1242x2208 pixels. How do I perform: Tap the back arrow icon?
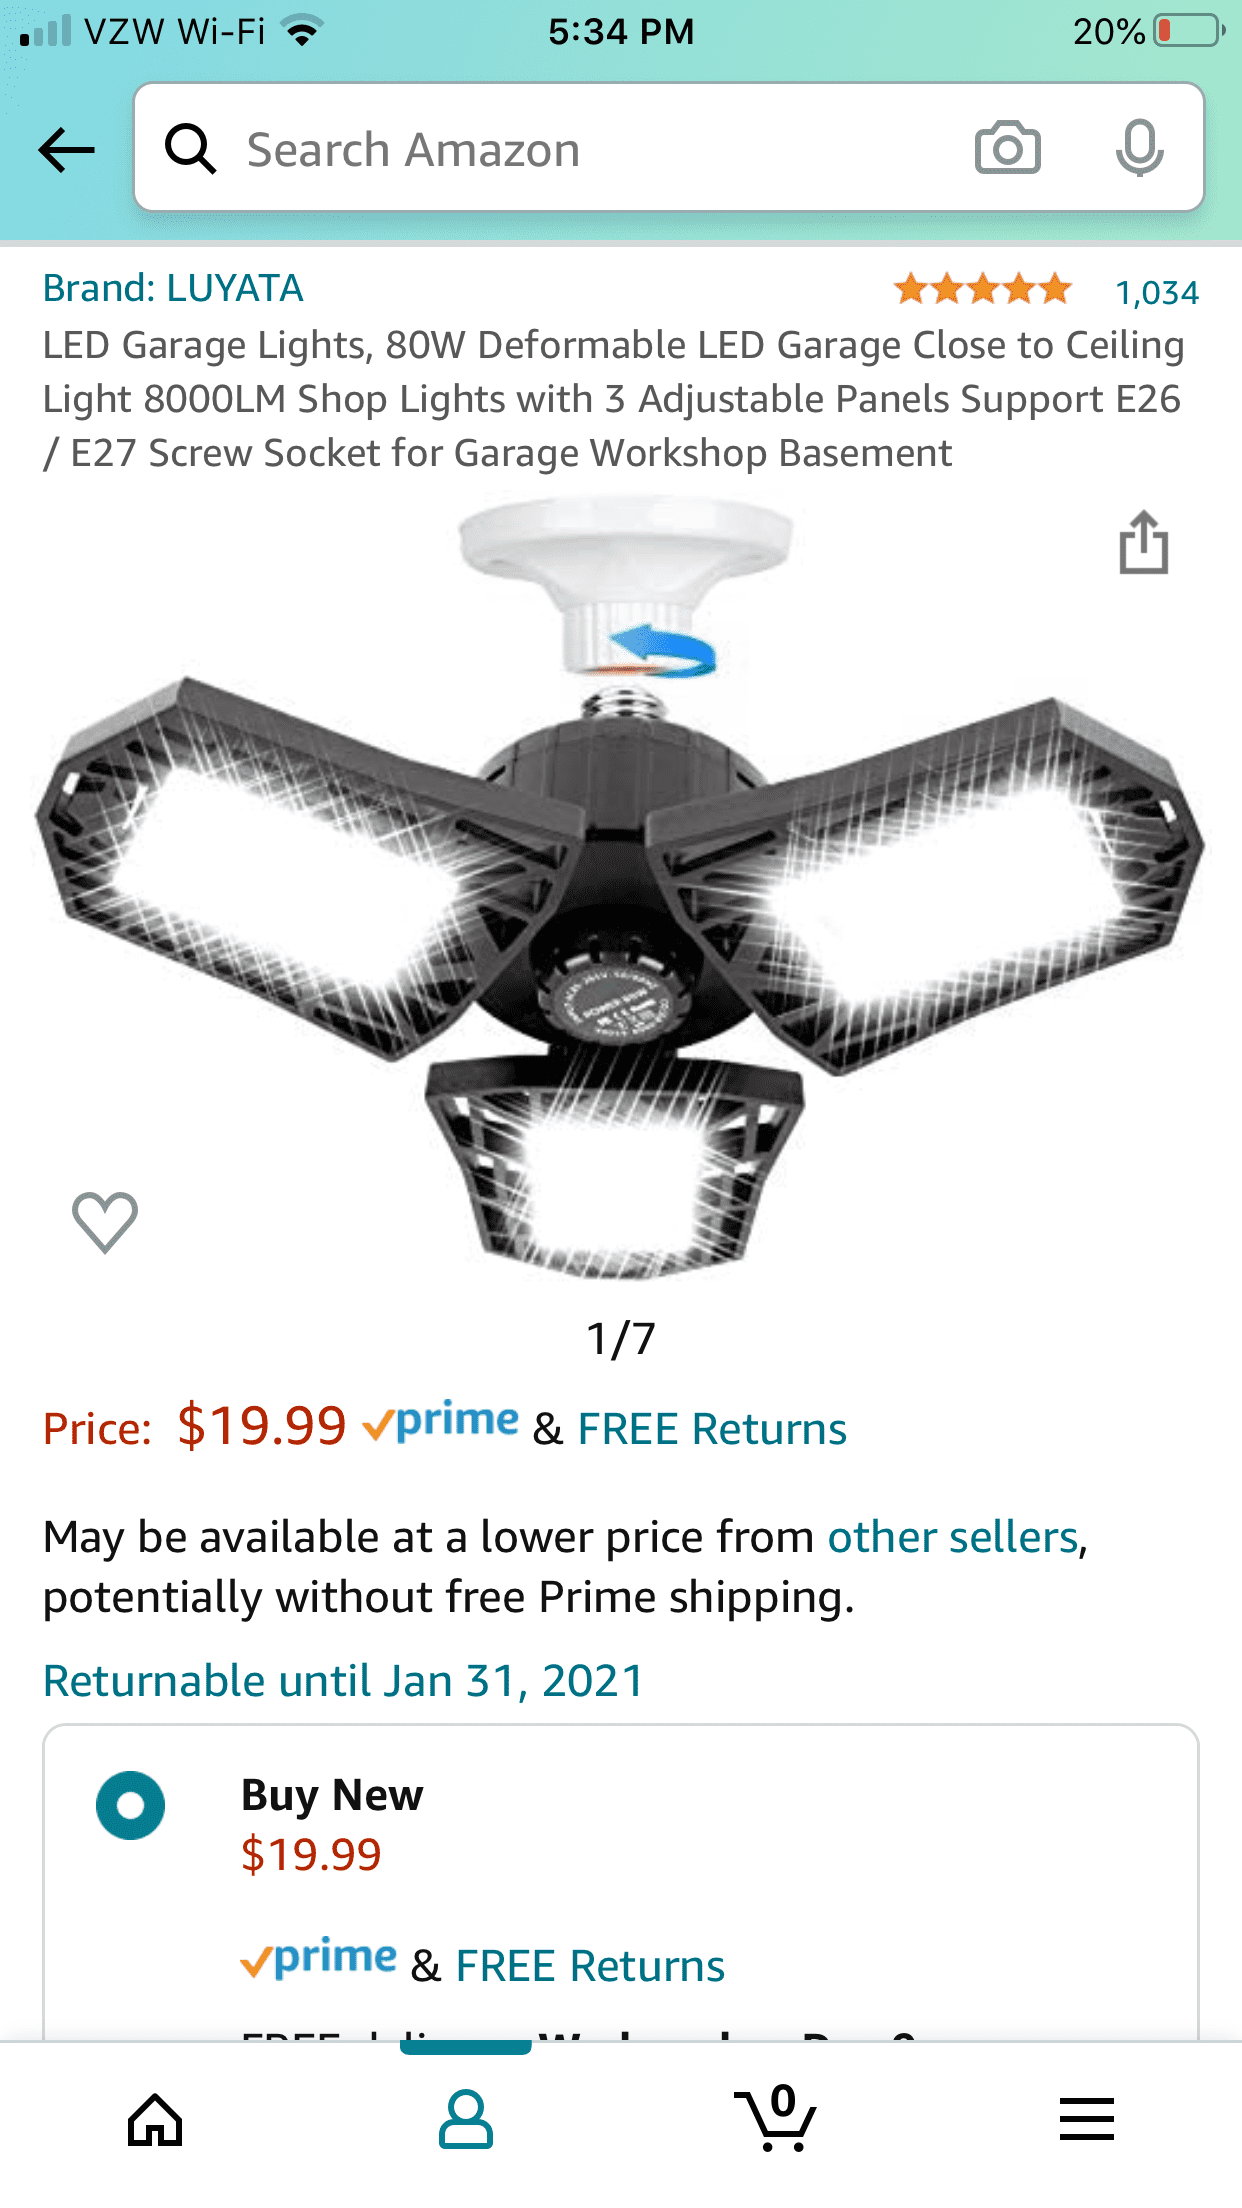(x=66, y=150)
